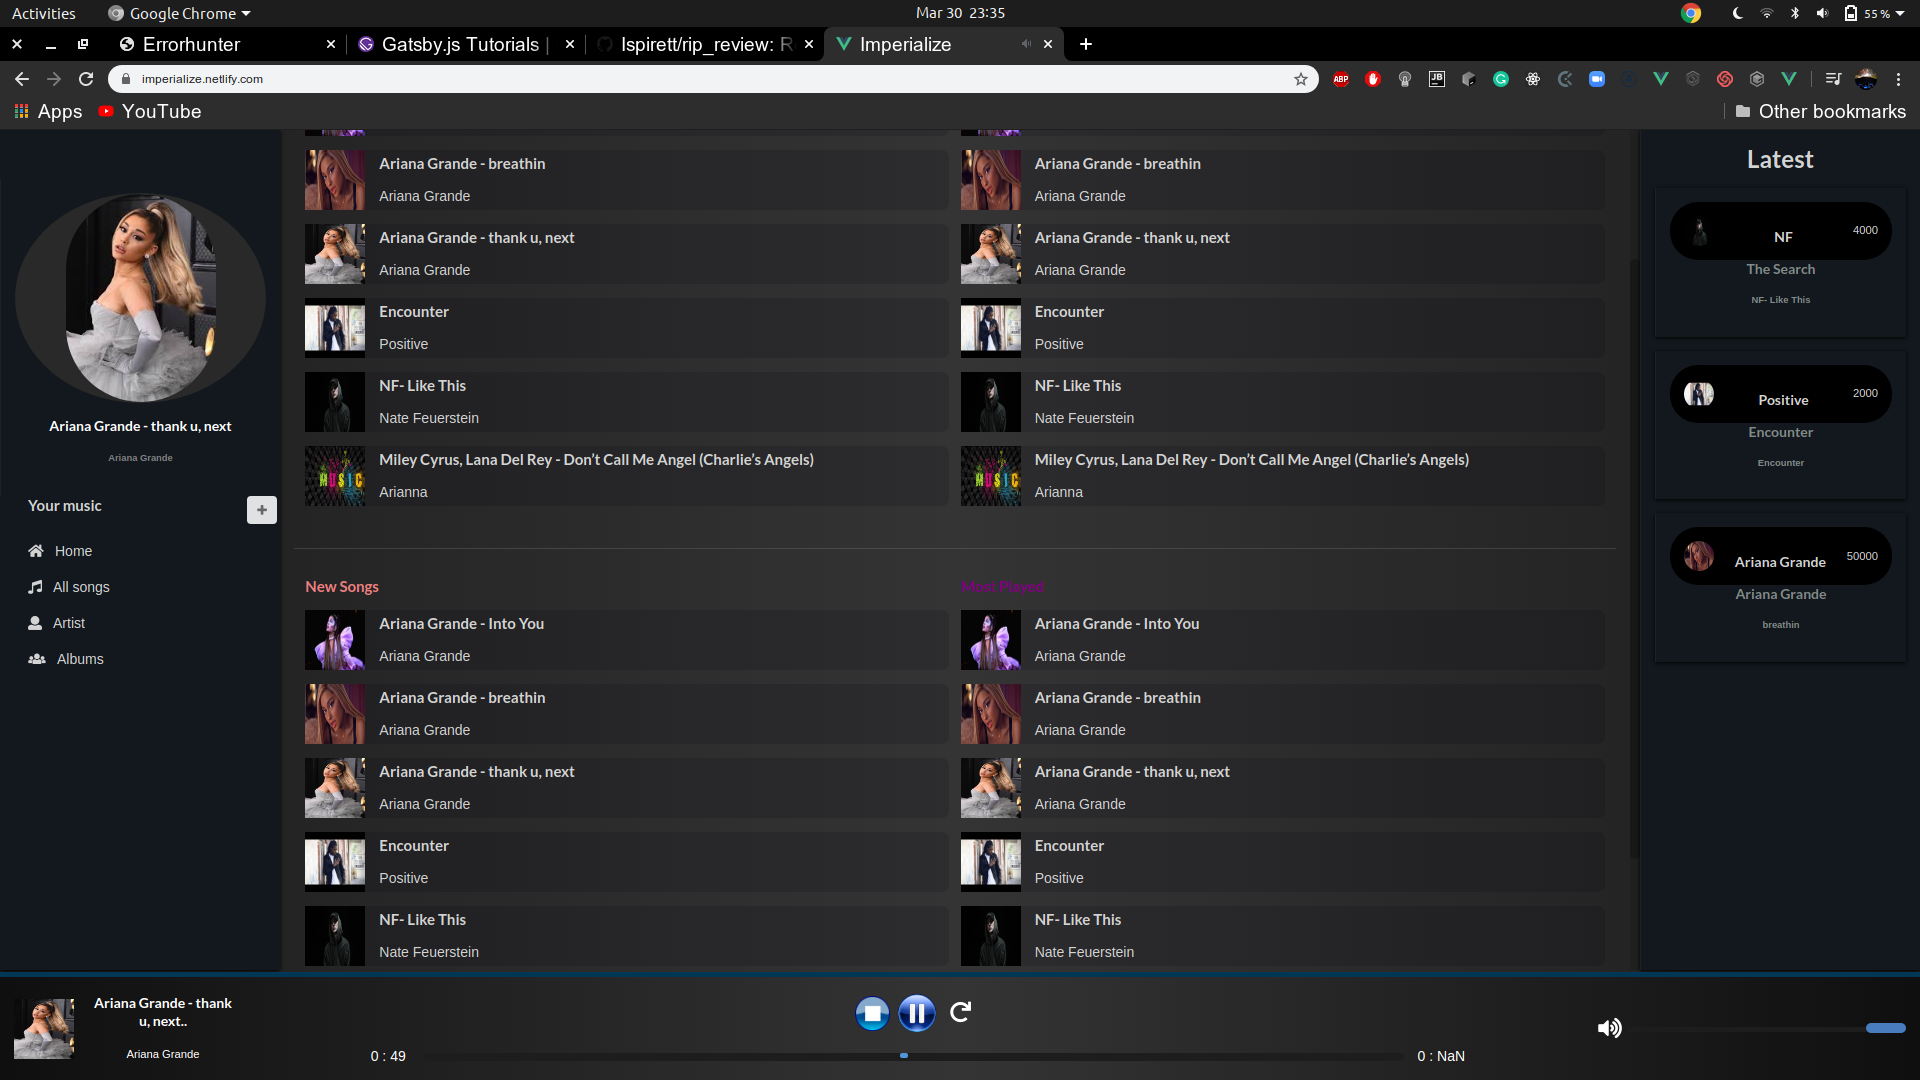Screen dimensions: 1920x1080
Task: Add music with the plus button
Action: coord(261,510)
